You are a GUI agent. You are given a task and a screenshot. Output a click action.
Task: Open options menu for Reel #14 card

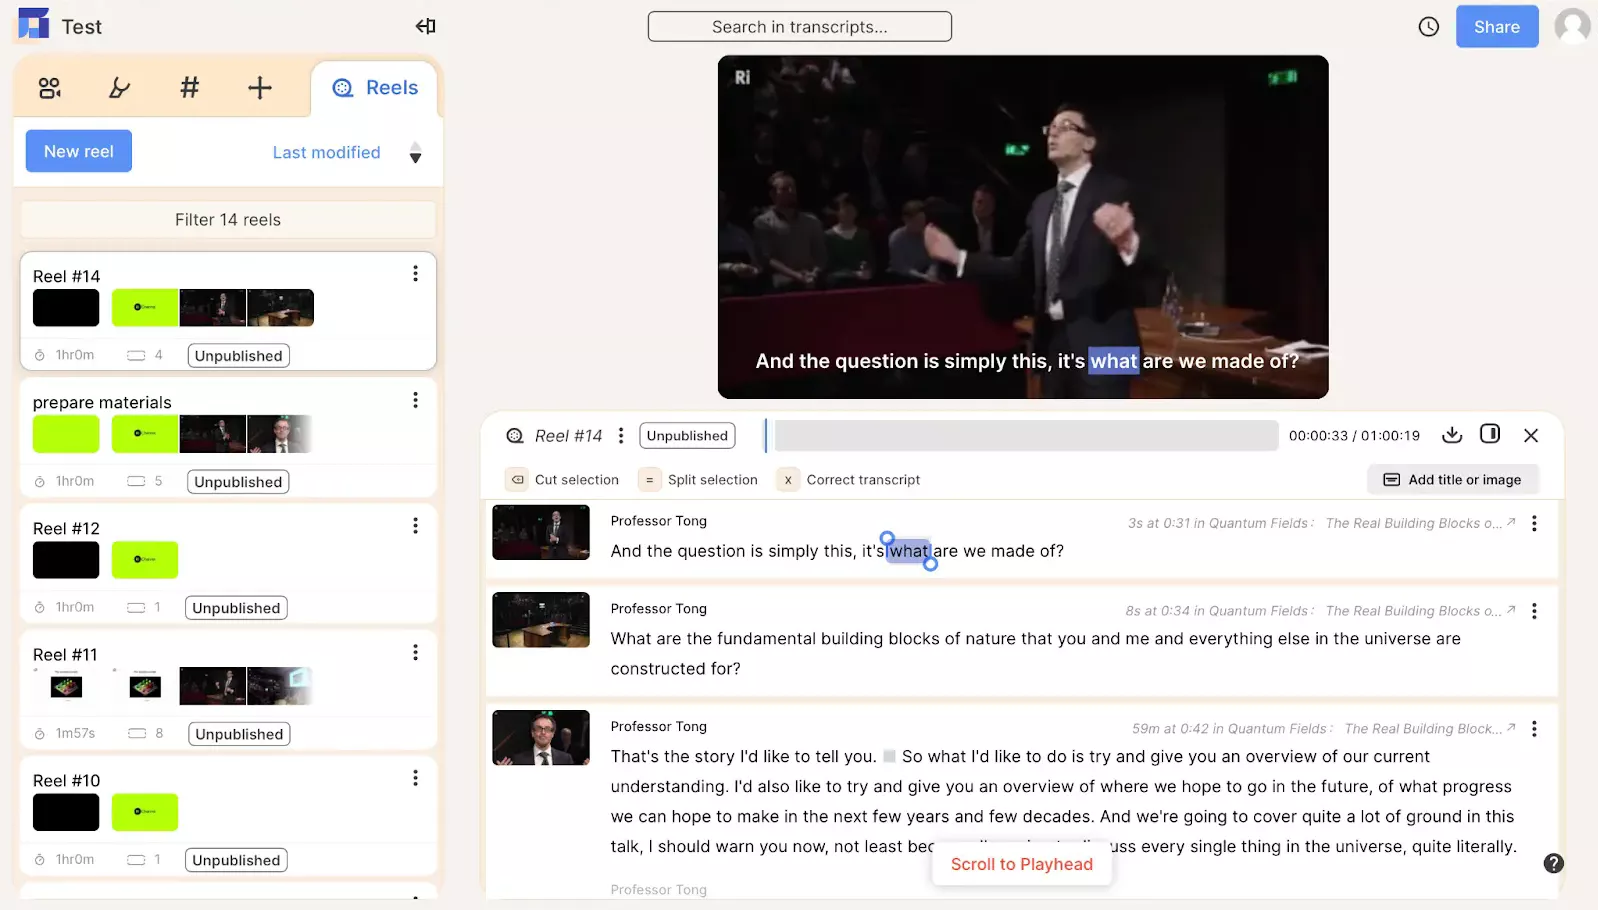tap(415, 274)
